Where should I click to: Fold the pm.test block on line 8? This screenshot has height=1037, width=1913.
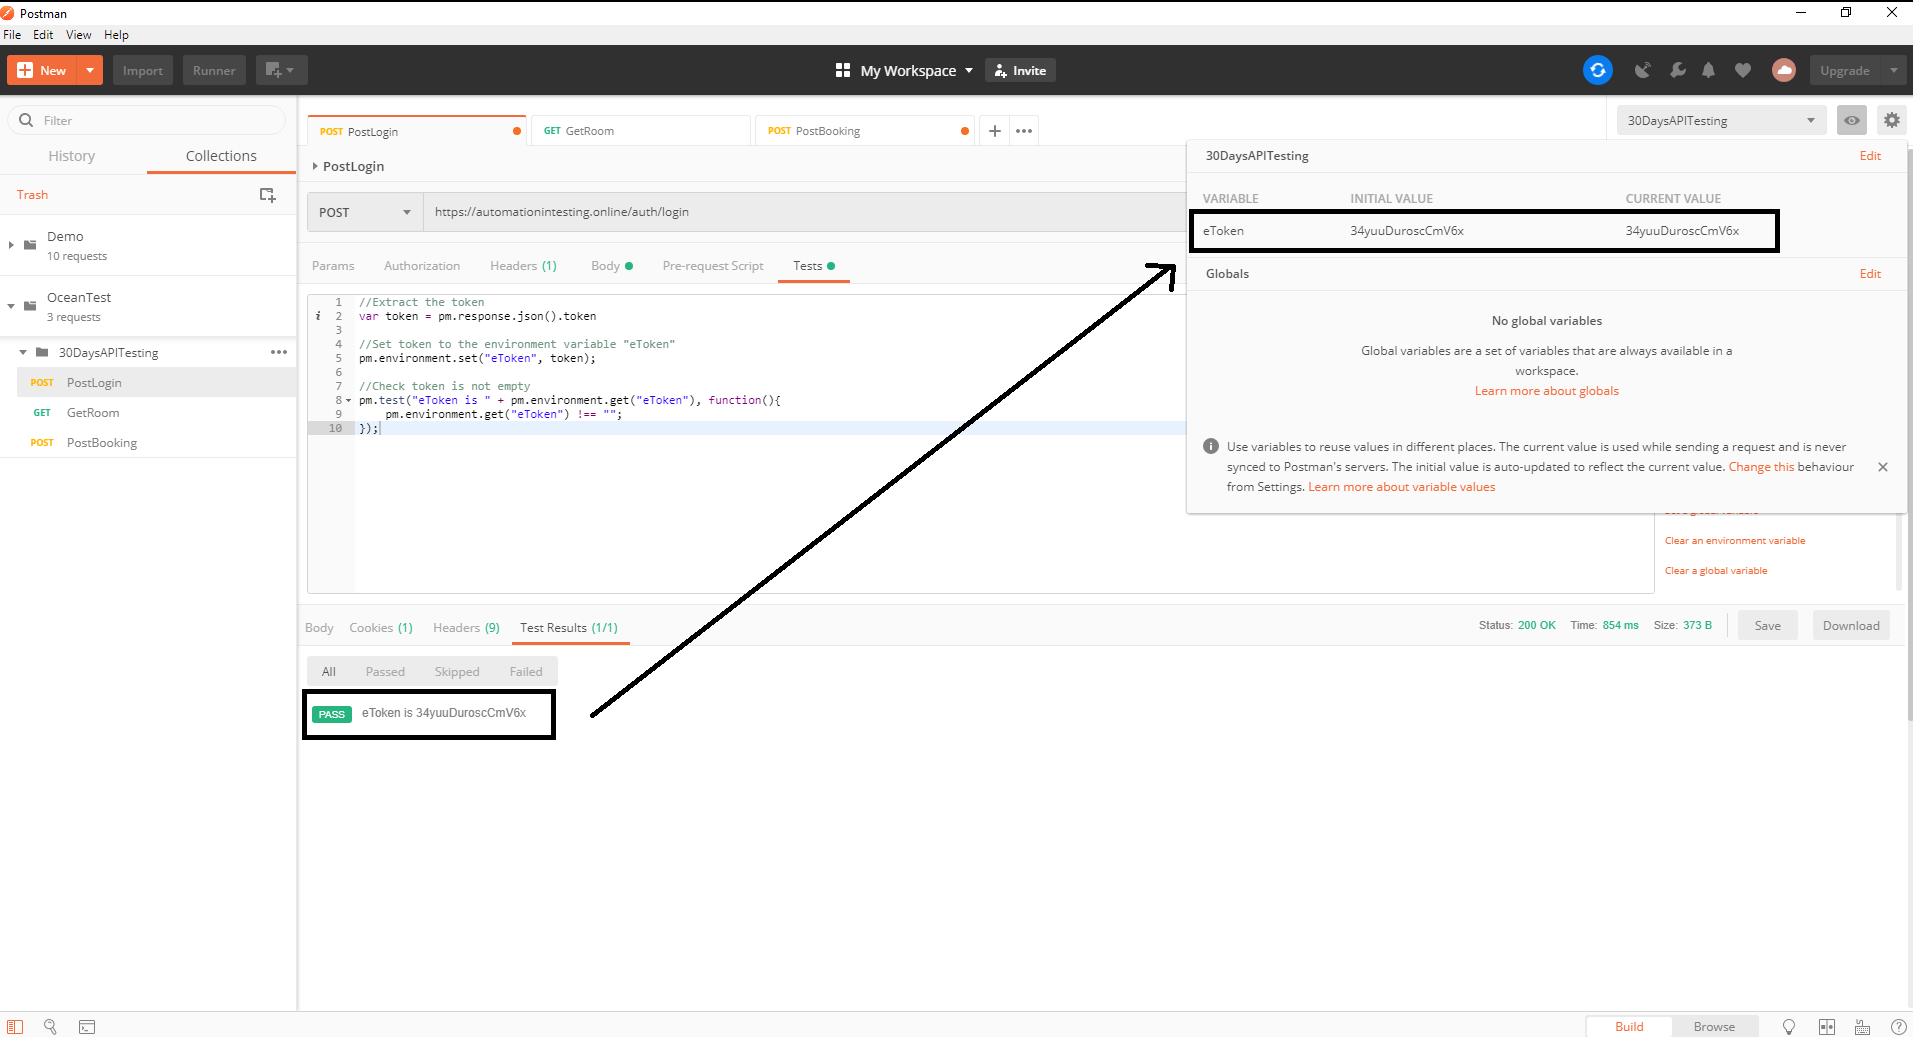349,400
